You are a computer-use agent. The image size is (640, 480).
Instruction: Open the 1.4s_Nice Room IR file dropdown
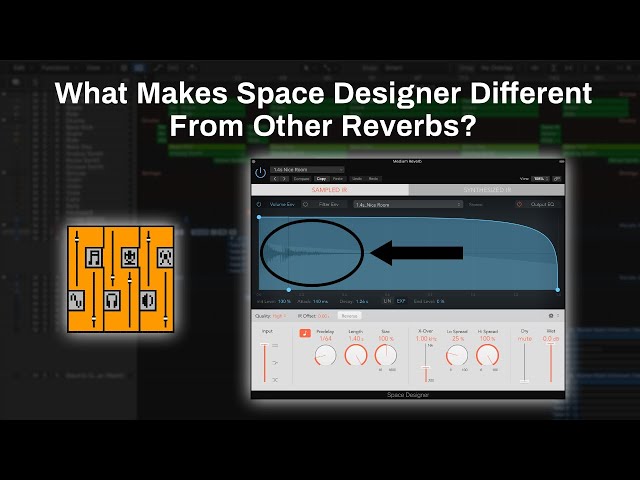pos(408,204)
